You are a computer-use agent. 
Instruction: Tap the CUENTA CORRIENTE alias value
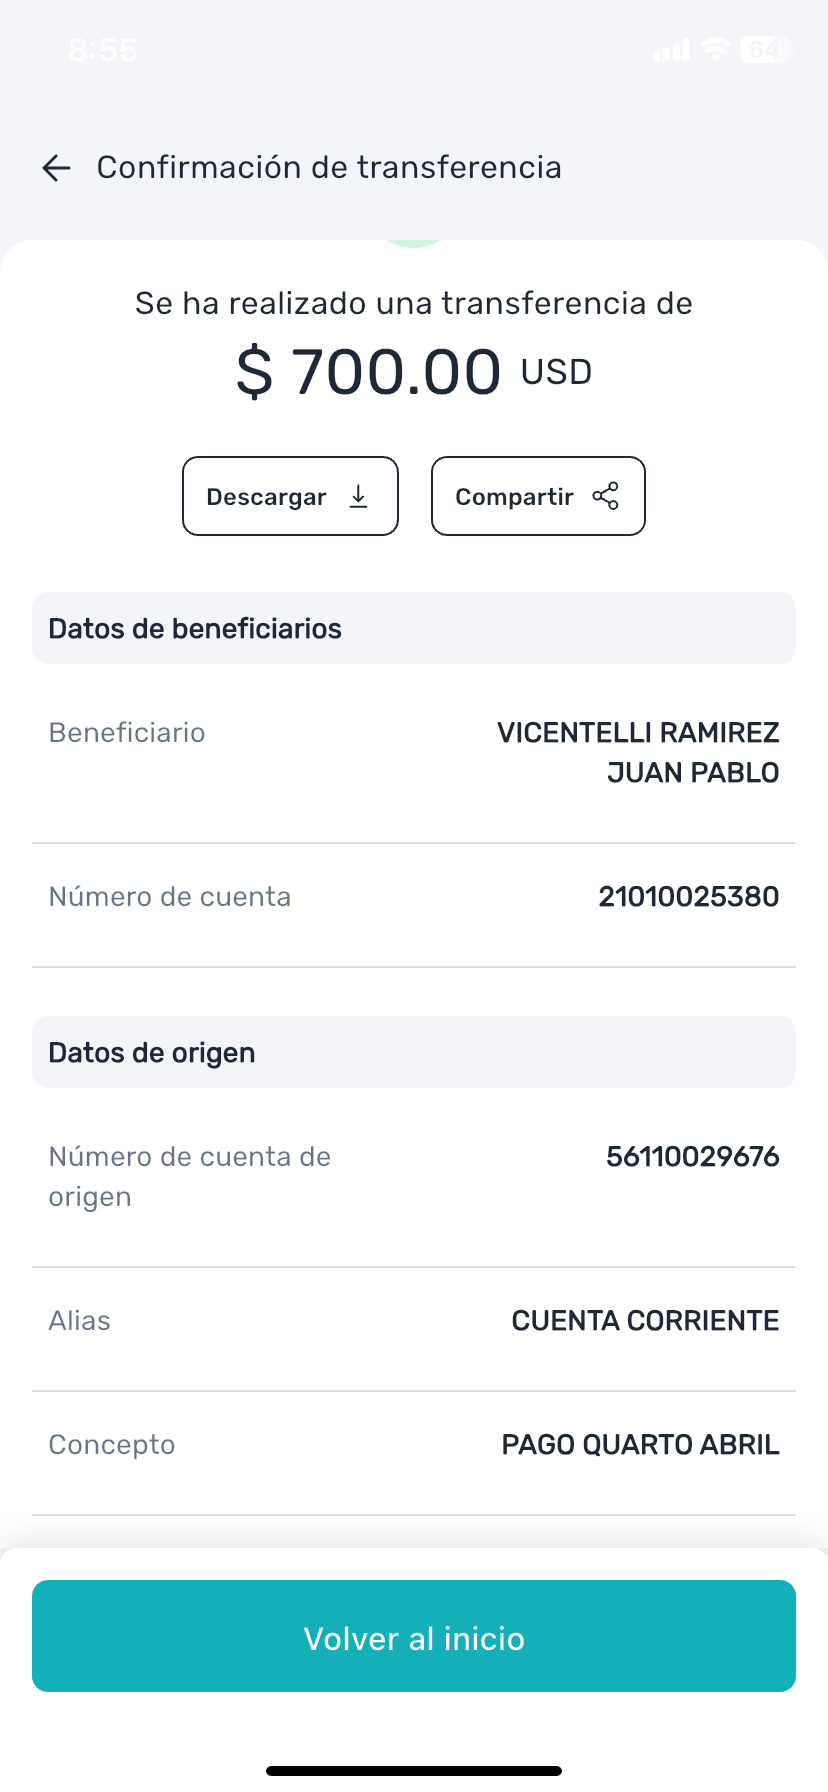[x=645, y=1321]
